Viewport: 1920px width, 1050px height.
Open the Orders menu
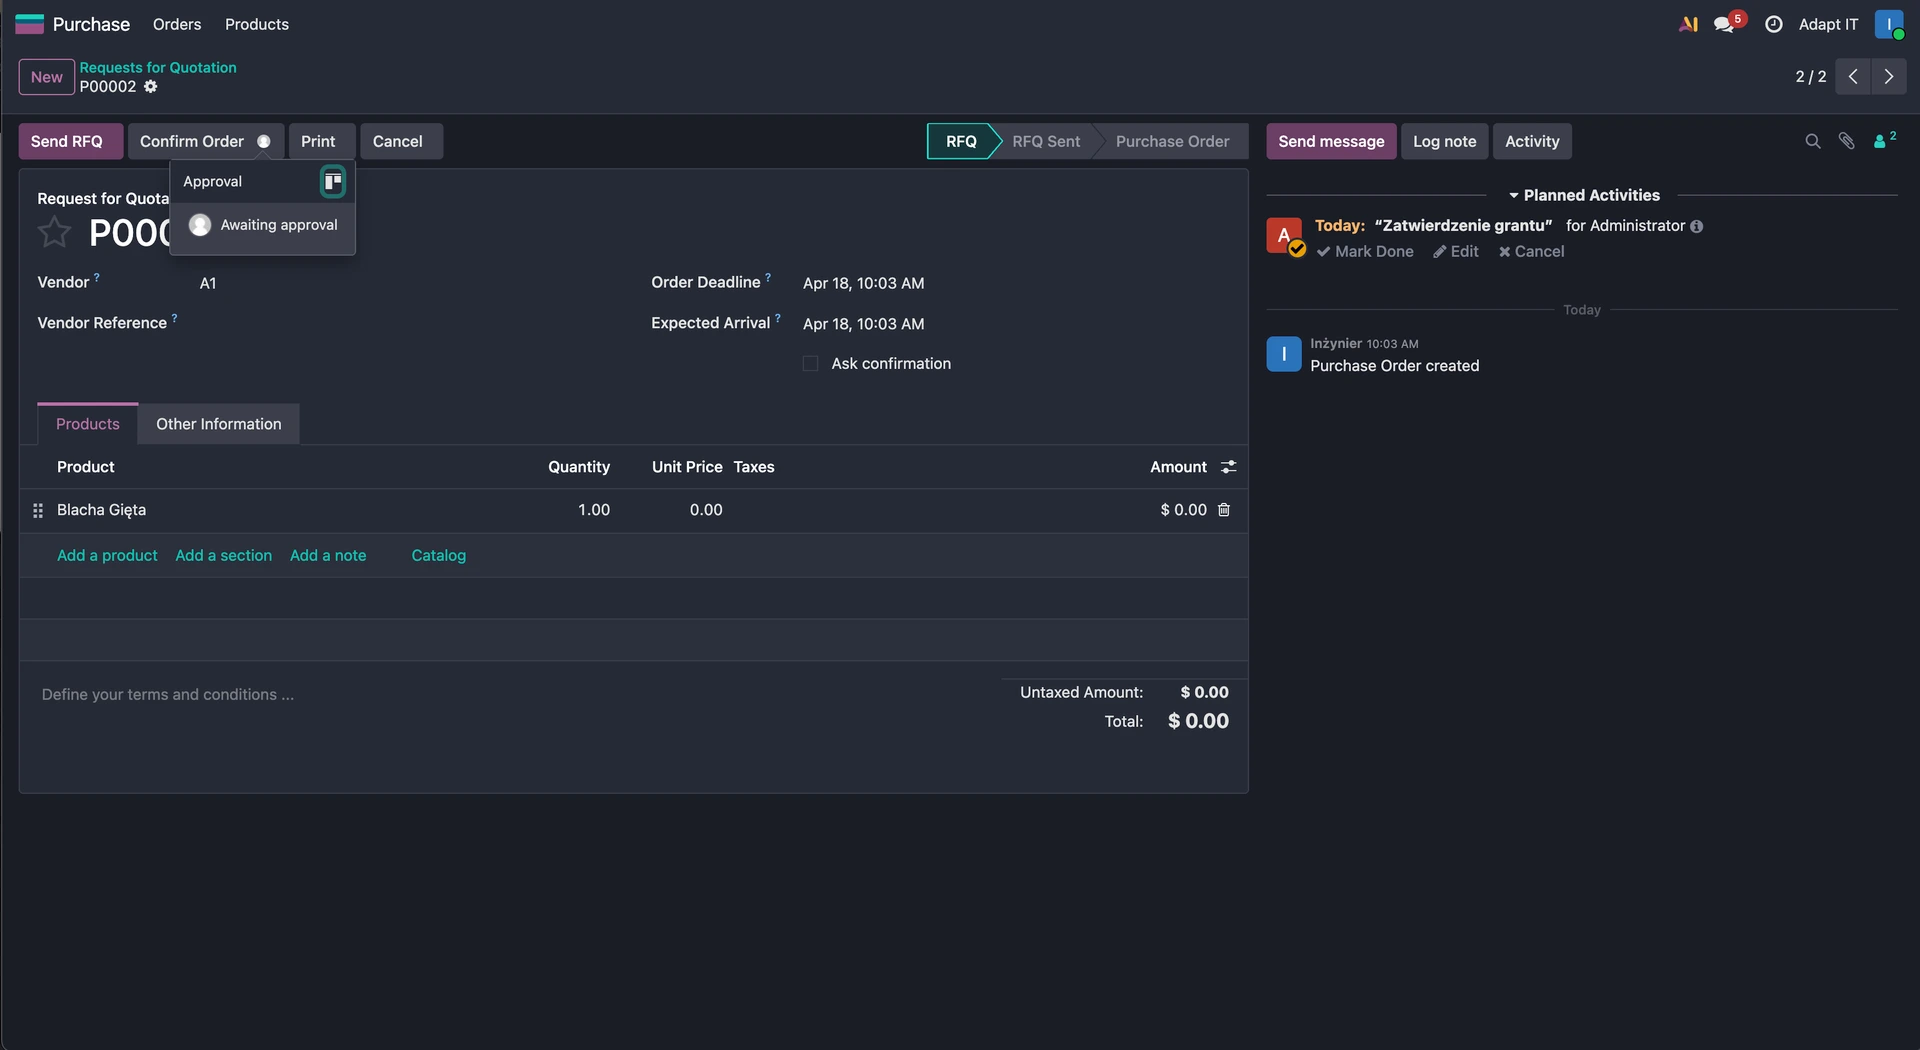tap(177, 24)
